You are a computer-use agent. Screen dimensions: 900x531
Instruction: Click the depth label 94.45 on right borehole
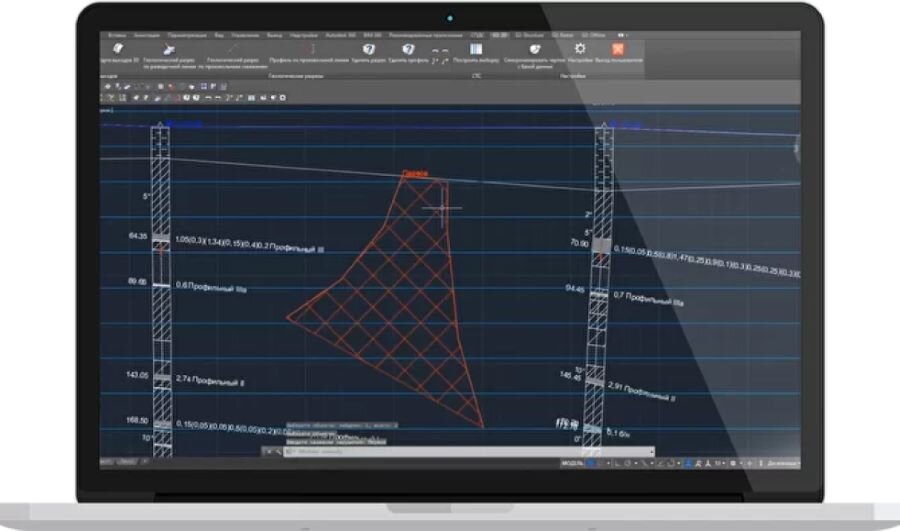coord(575,288)
